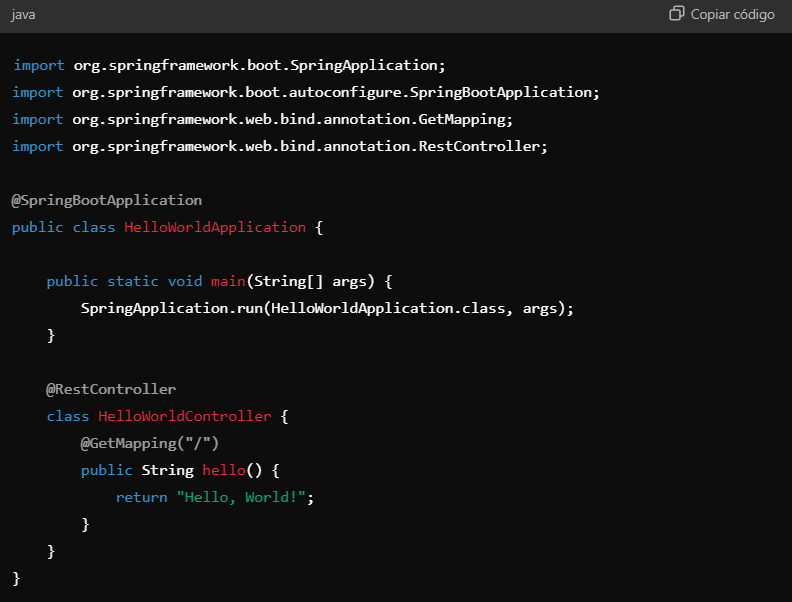The image size is (792, 602).
Task: Click the "Copiar código" button label
Action: [x=732, y=15]
